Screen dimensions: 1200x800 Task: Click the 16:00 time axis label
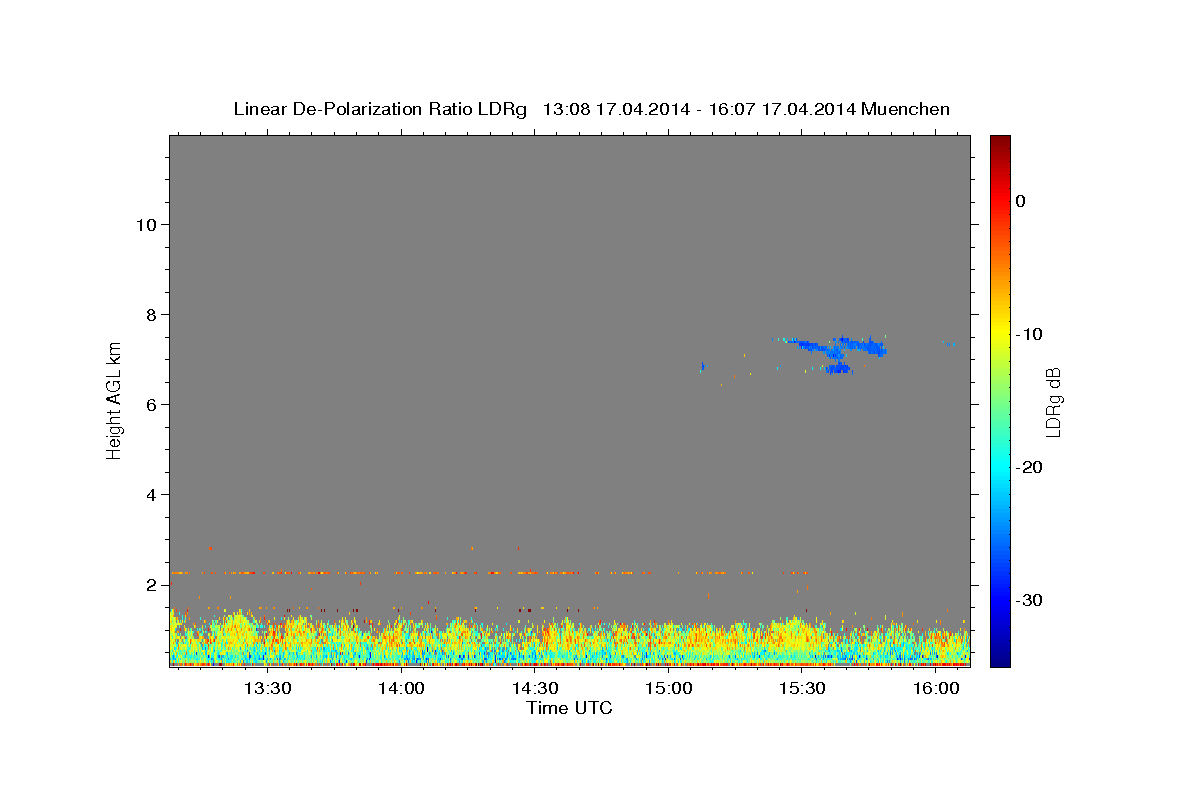click(936, 689)
